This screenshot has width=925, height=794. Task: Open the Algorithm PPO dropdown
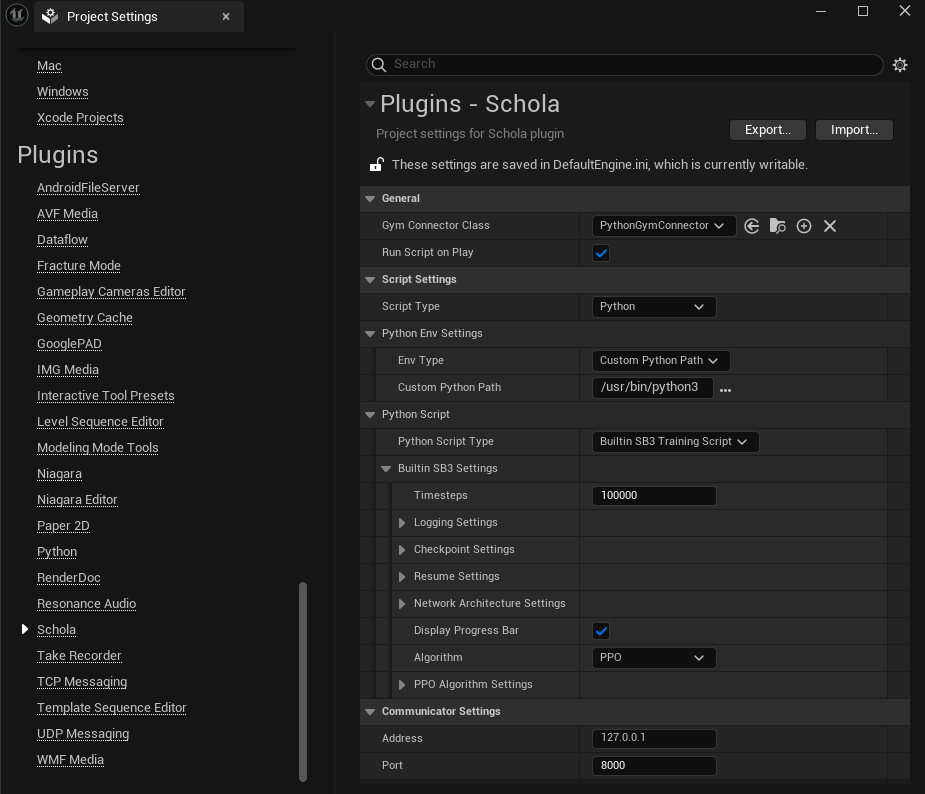click(653, 658)
